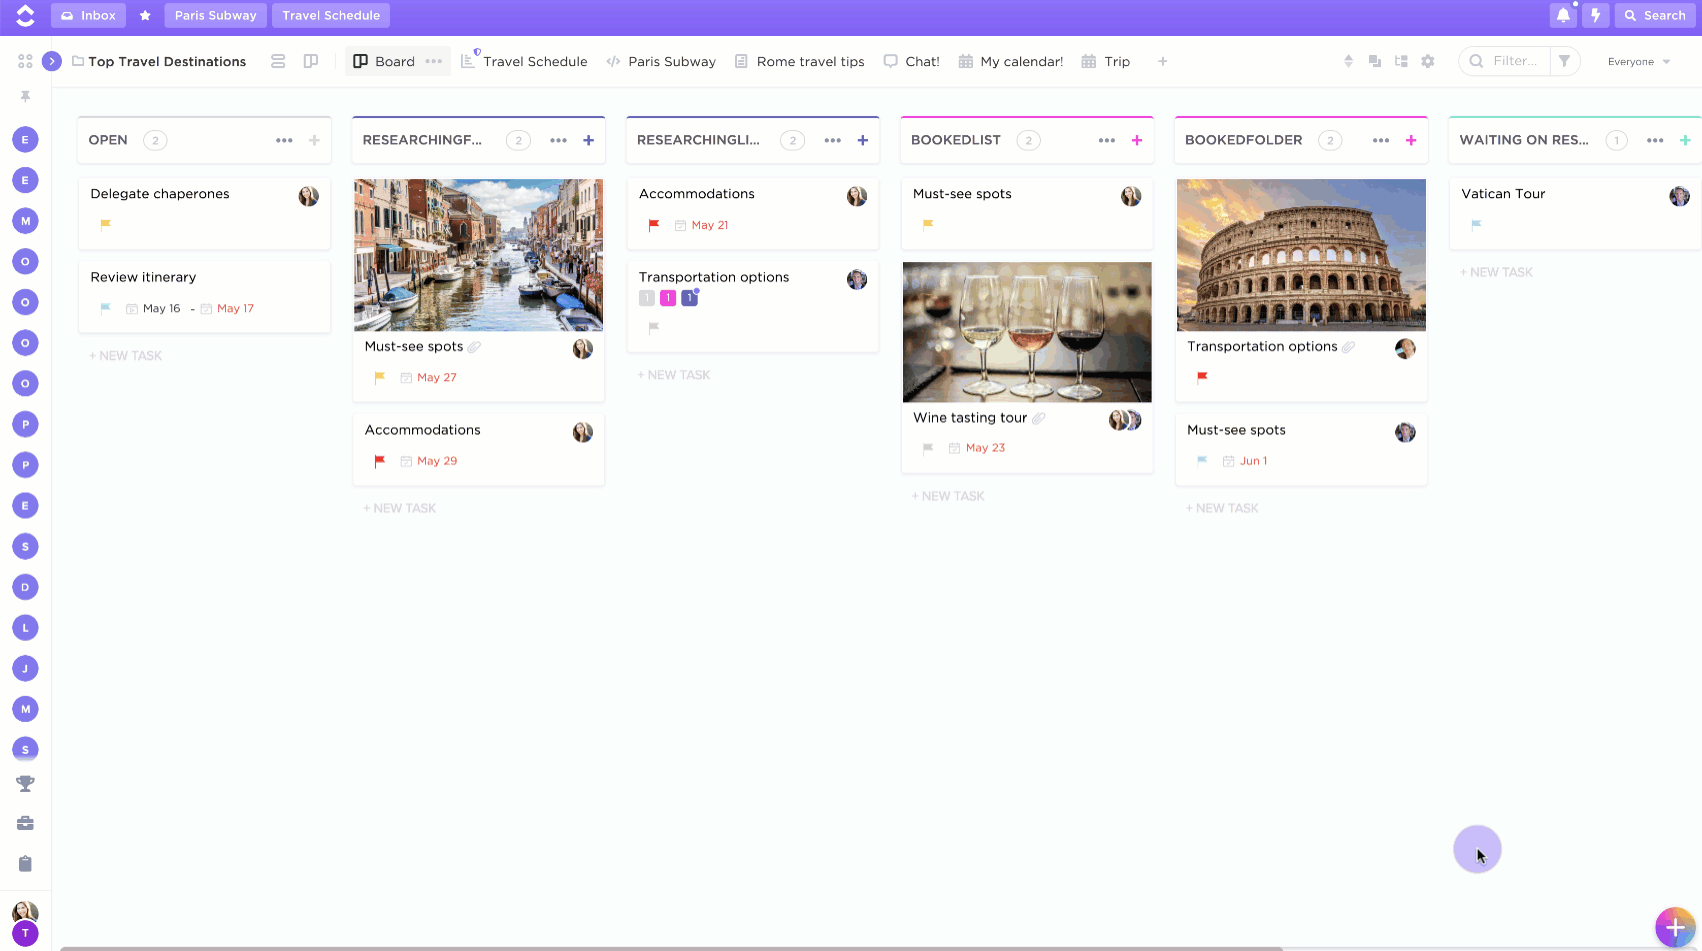Expand options with Board view ellipsis
The image size is (1702, 951).
click(x=433, y=61)
